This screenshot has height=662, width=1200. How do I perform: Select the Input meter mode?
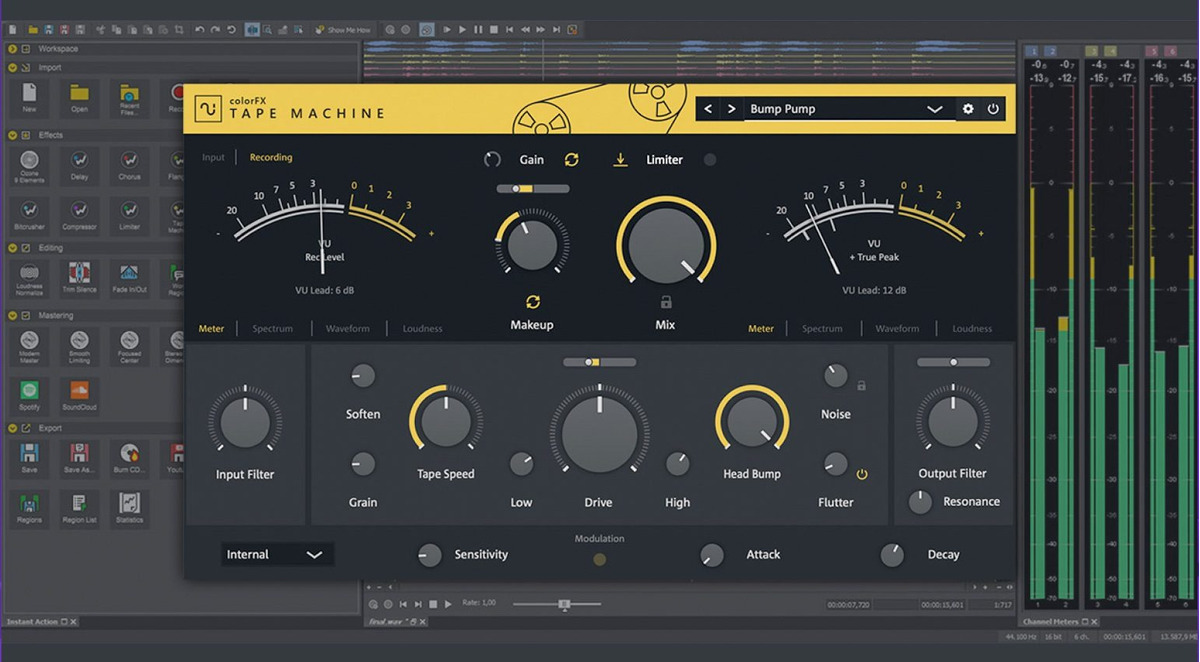pyautogui.click(x=213, y=158)
